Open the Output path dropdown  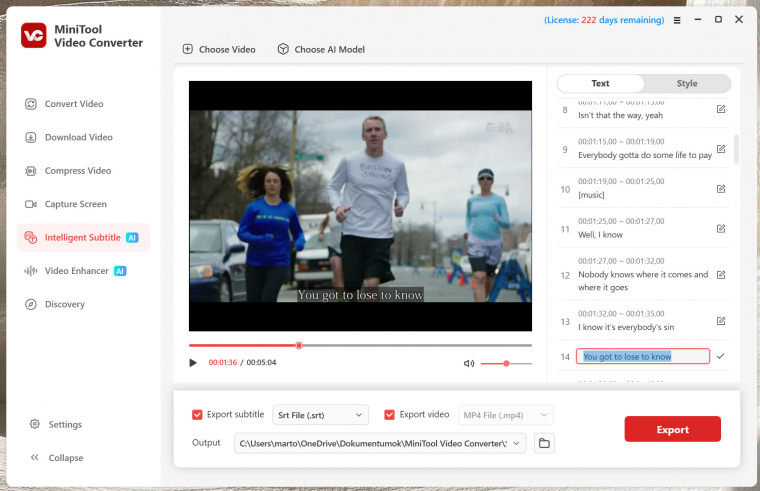click(x=516, y=443)
